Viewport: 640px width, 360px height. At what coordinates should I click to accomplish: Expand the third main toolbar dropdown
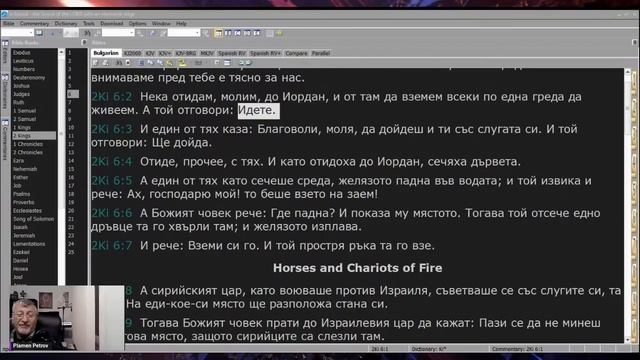pos(197,33)
